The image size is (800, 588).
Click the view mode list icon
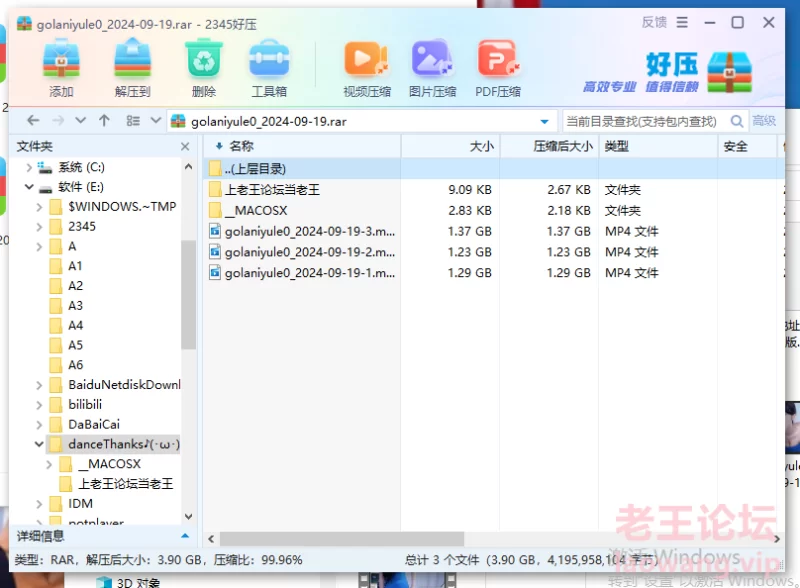click(133, 121)
